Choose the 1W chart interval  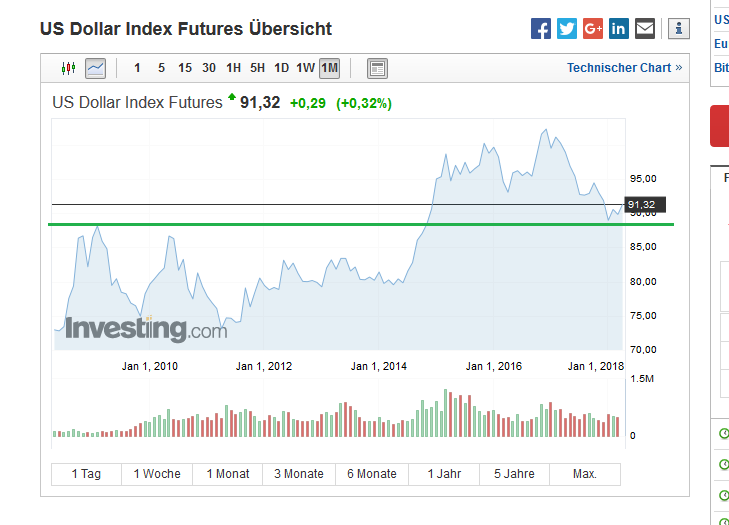[306, 68]
